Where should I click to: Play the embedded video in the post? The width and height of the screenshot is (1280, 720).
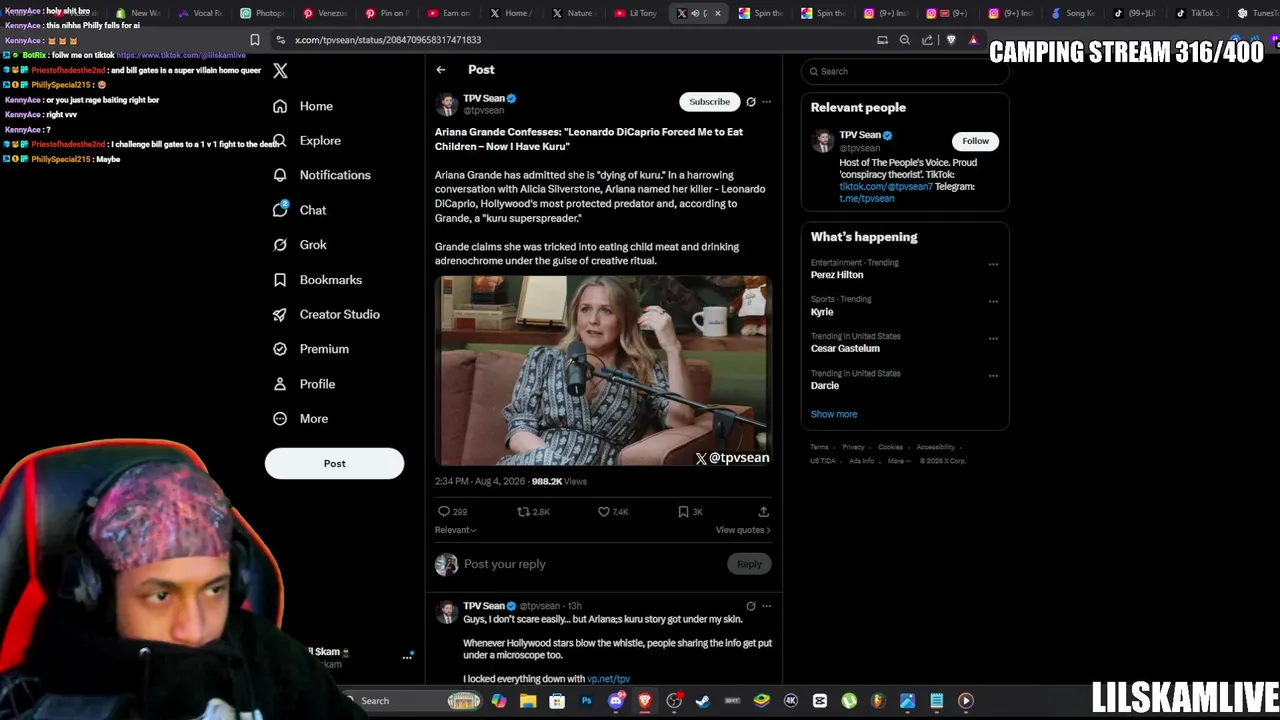coord(603,371)
